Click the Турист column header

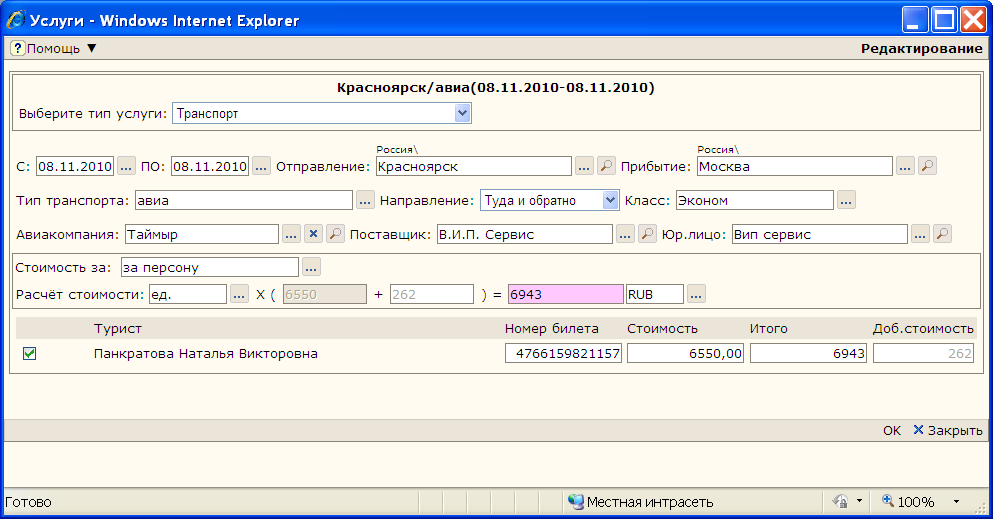pyautogui.click(x=118, y=328)
